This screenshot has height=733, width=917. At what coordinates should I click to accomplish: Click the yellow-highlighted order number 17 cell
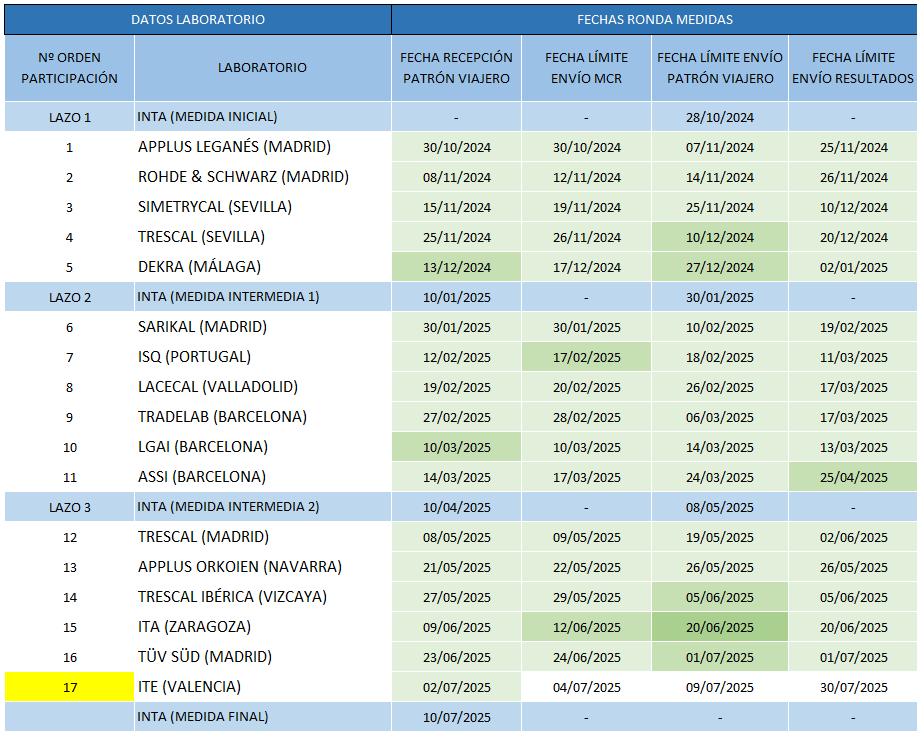(x=70, y=687)
